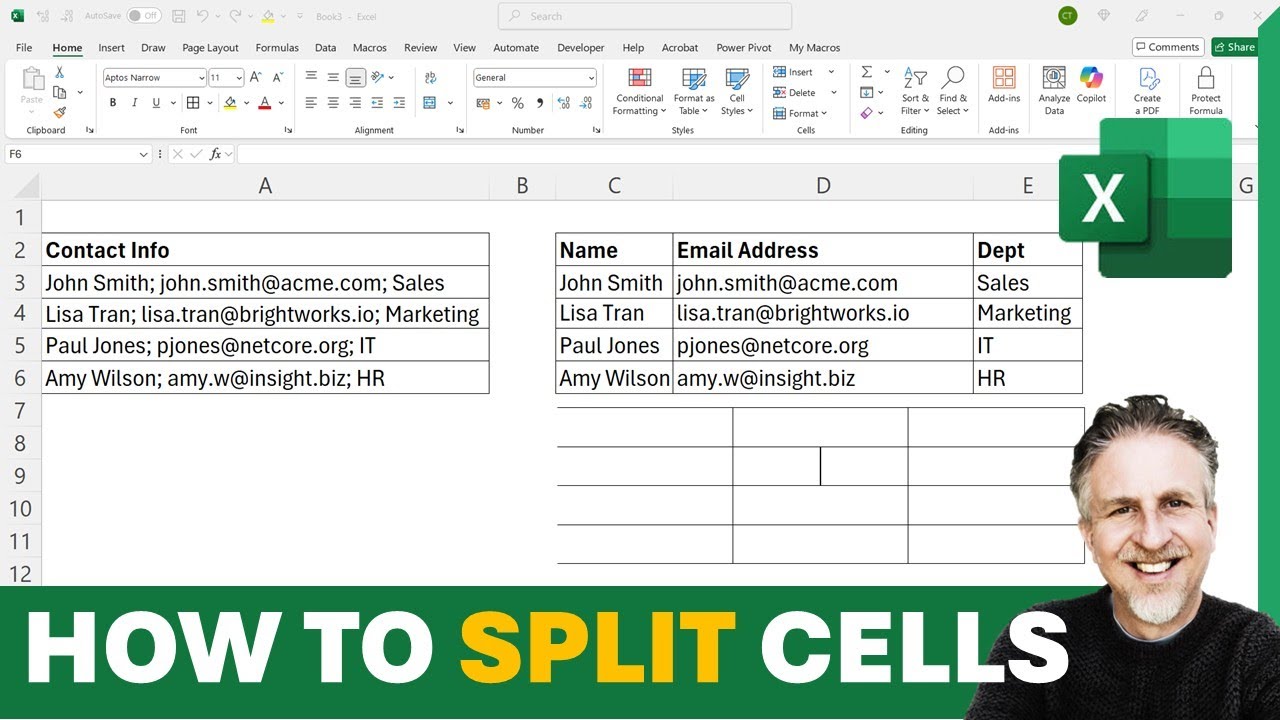Expand the Name Box dropdown arrow
This screenshot has height=720, width=1280.
click(x=144, y=154)
